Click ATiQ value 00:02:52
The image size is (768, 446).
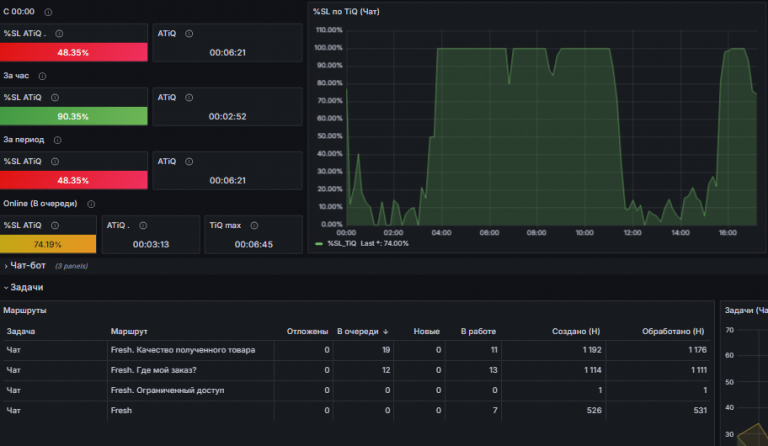227,117
